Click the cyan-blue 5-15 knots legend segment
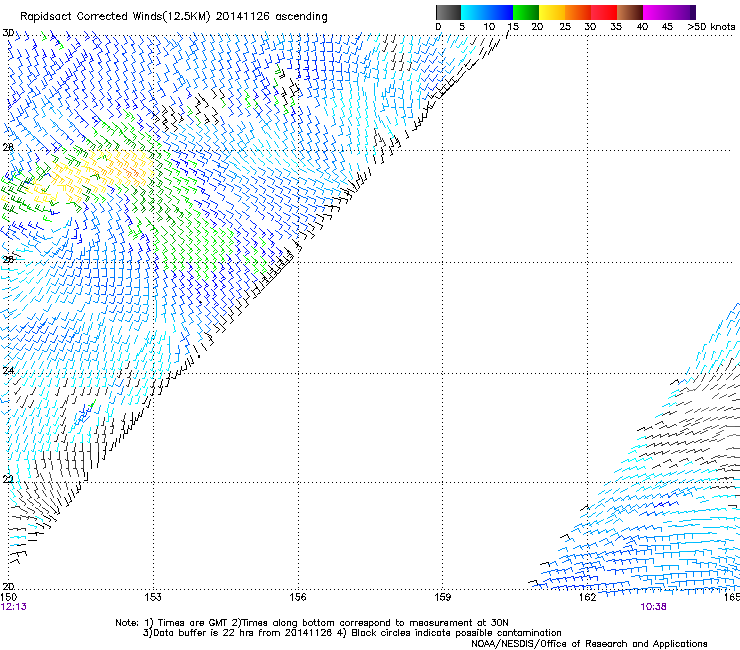 pyautogui.click(x=487, y=12)
